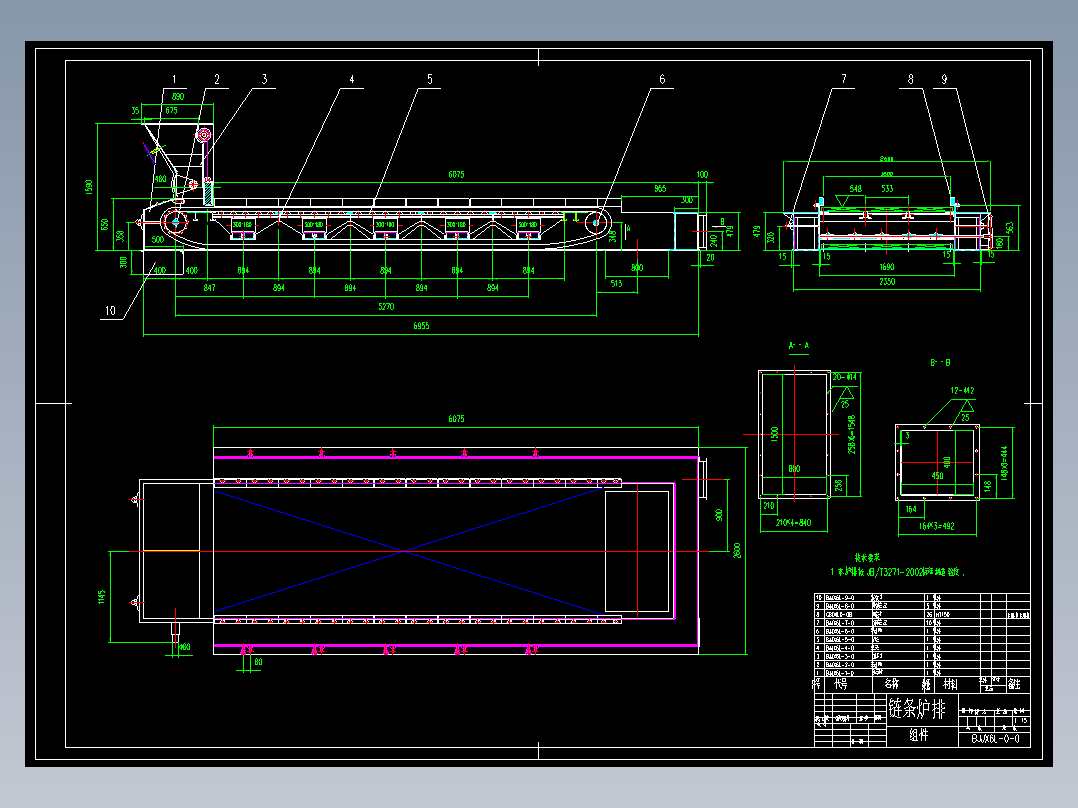Screen dimensions: 1078x808
Task: Select the 650 vertical dimension in the side view
Action: pyautogui.click(x=104, y=225)
